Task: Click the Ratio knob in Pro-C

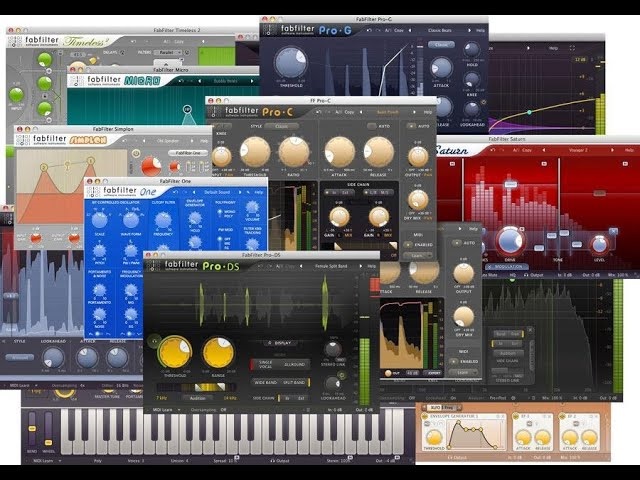Action: click(x=294, y=151)
